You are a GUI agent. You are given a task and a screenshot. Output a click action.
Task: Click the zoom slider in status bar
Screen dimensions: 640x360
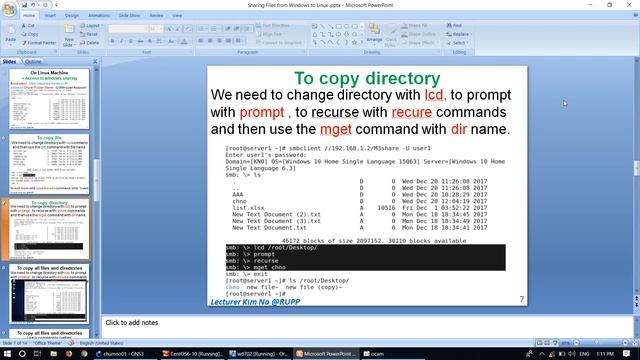[600, 343]
